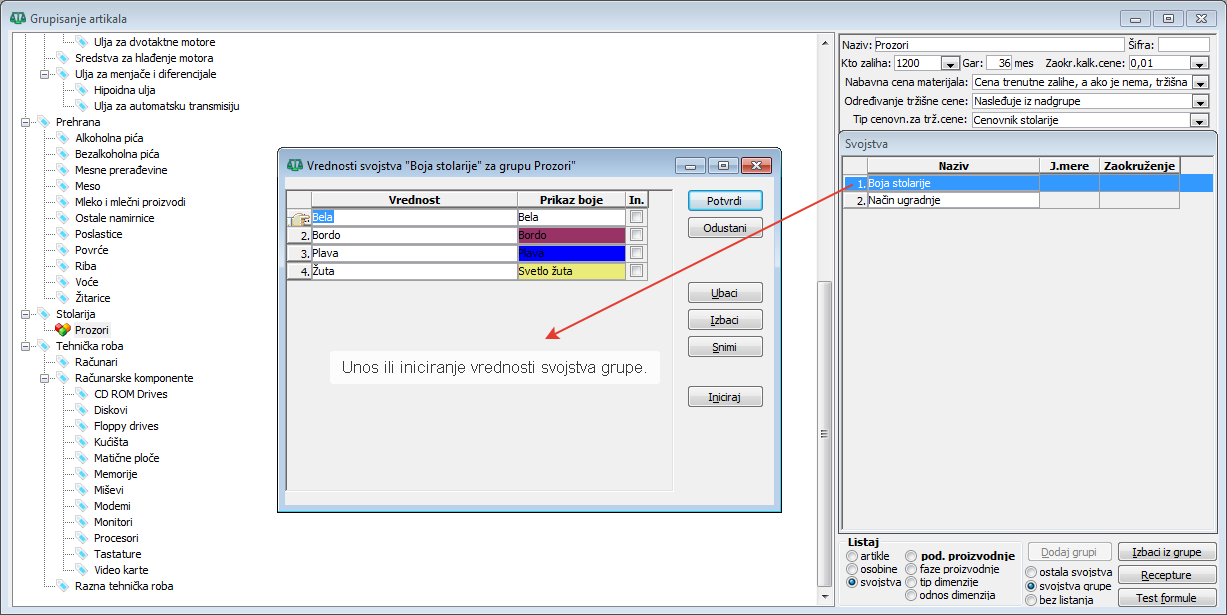Select Procesori in the group tree
Screen dimensions: 1227x615
[117, 538]
